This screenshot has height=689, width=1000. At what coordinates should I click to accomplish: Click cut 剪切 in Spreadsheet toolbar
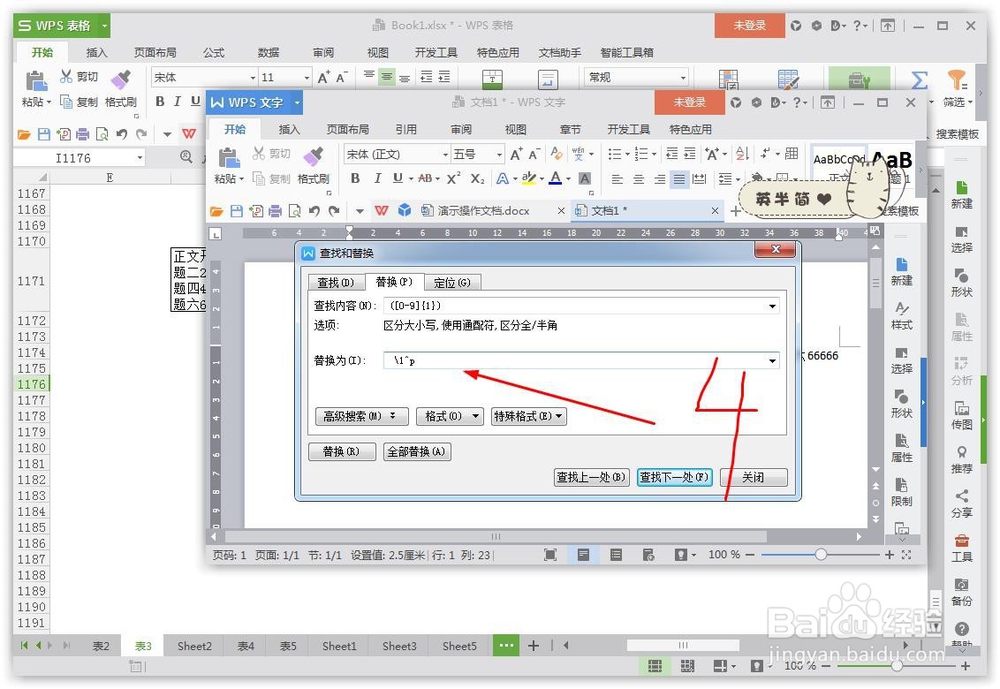pos(79,77)
